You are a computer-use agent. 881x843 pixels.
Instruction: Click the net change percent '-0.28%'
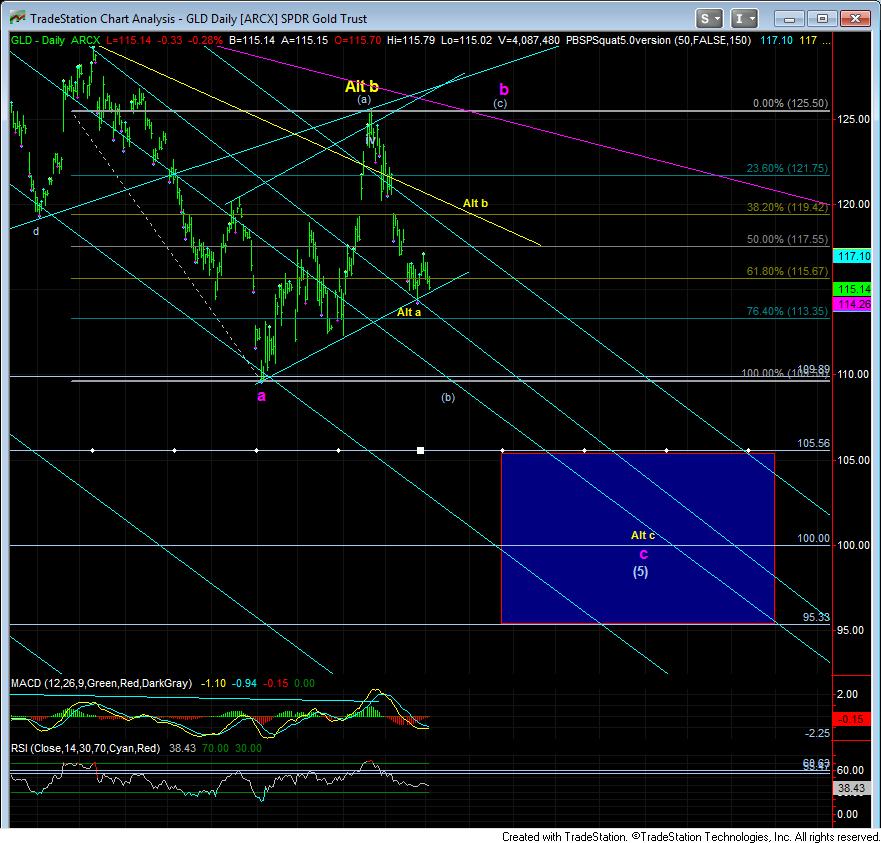205,40
